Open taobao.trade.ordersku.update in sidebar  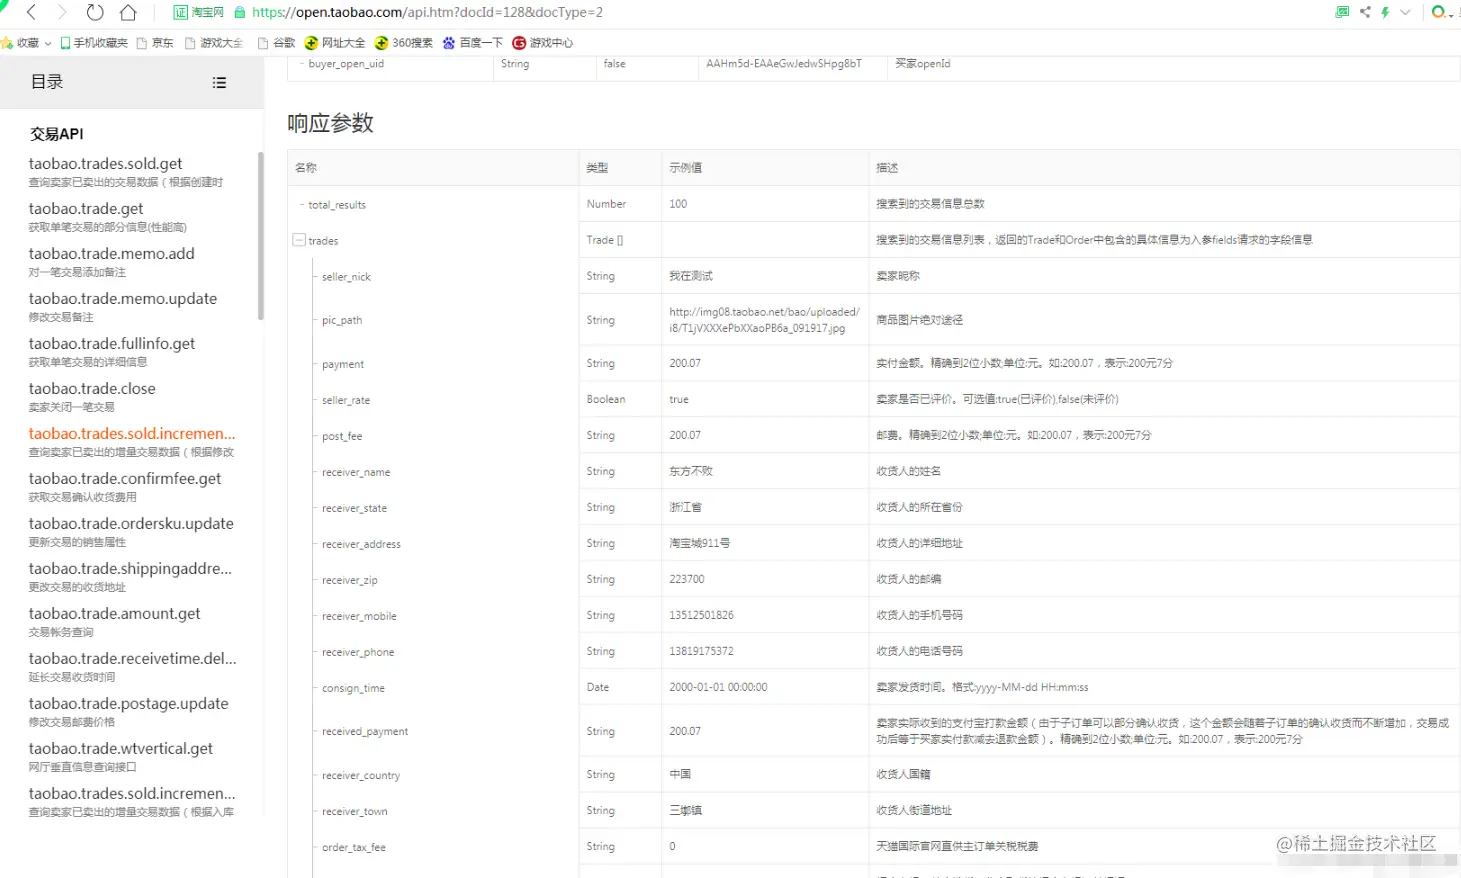(131, 523)
